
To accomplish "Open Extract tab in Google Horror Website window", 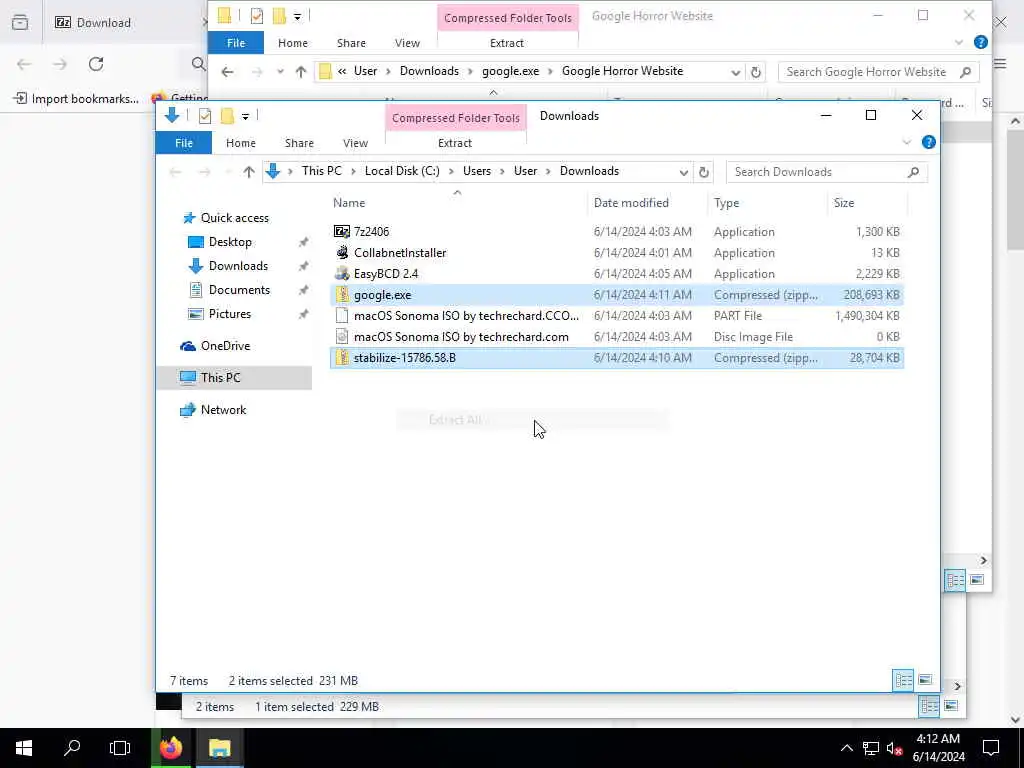I will click(507, 43).
